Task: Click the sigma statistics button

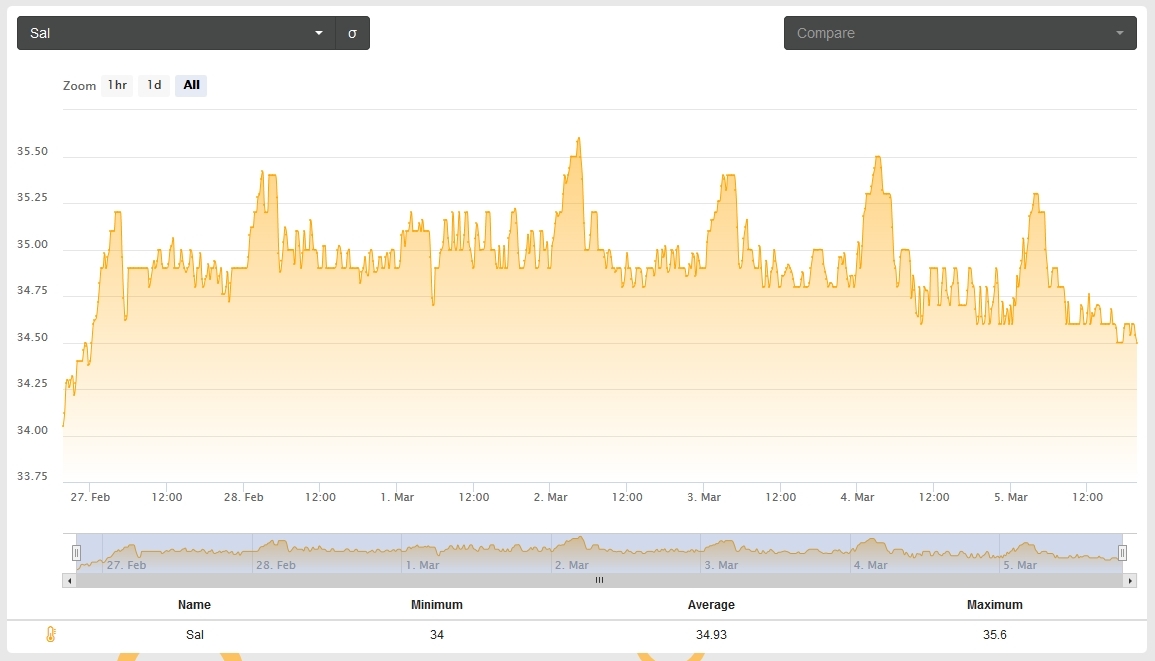Action: click(x=352, y=33)
